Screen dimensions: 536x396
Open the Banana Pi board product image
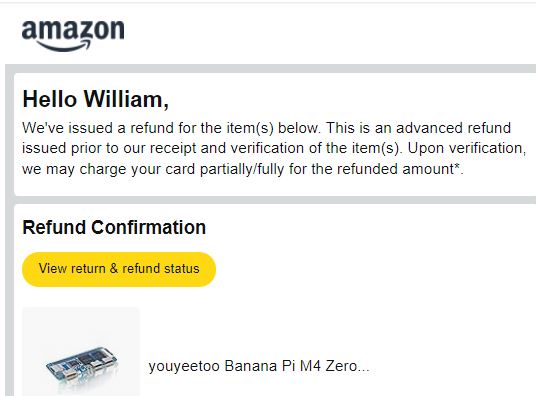81,352
